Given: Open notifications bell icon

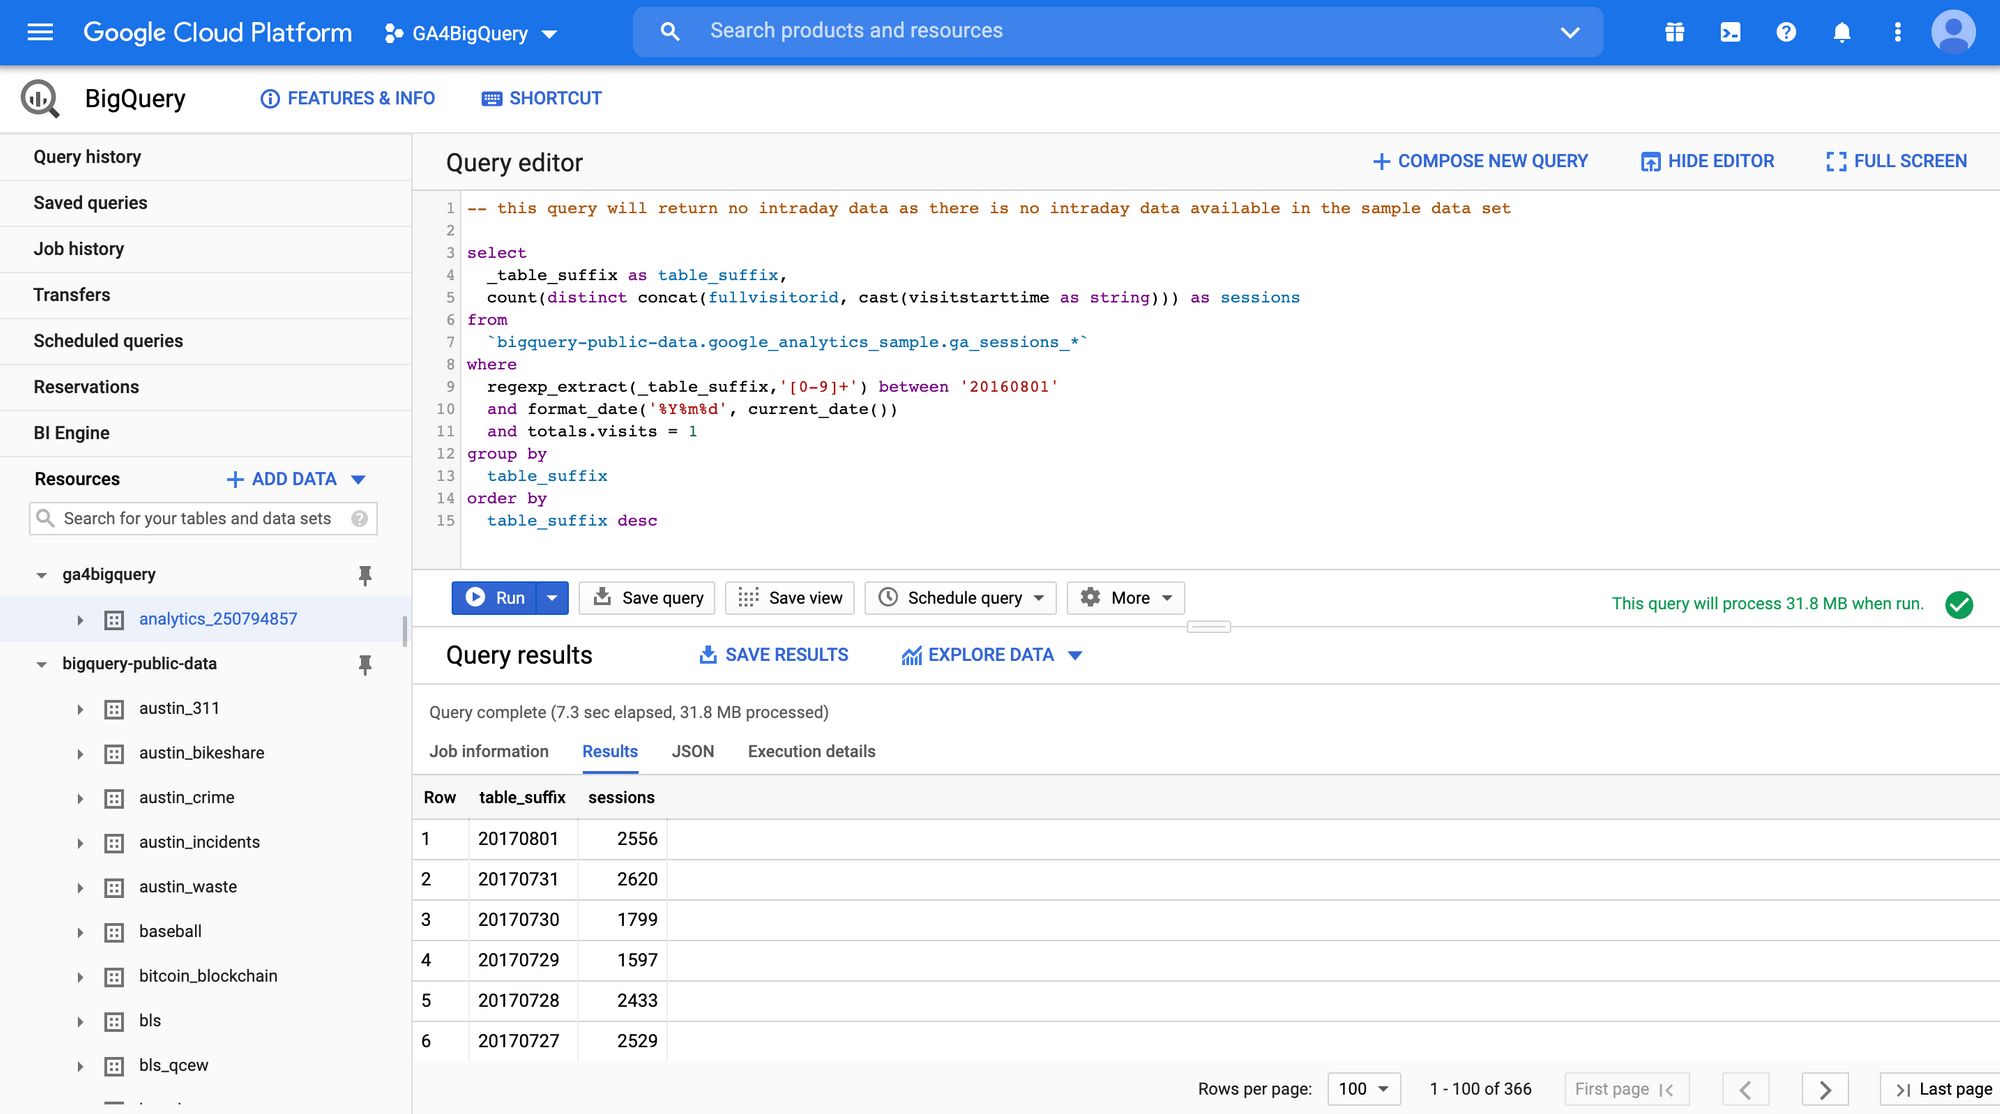Looking at the screenshot, I should (1842, 32).
